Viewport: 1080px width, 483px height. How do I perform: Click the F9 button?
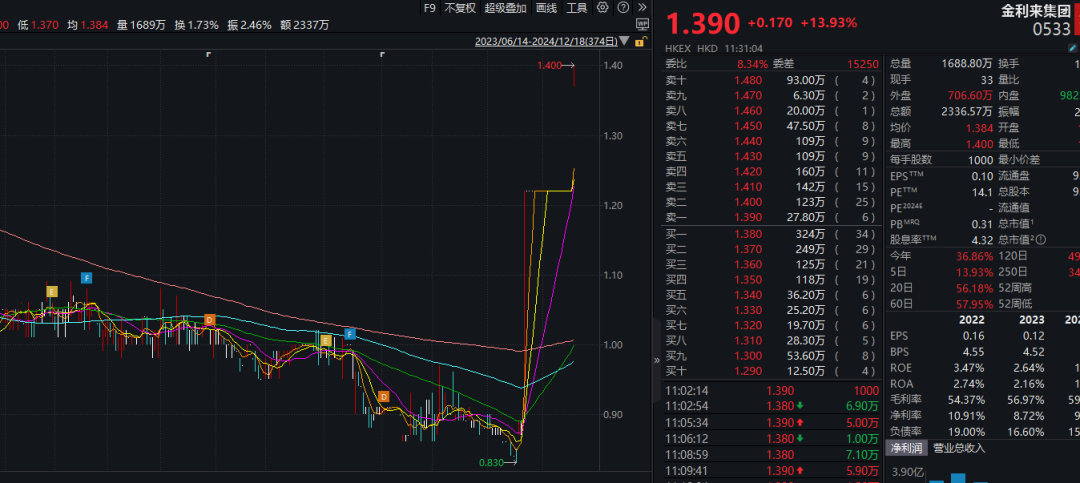point(429,8)
